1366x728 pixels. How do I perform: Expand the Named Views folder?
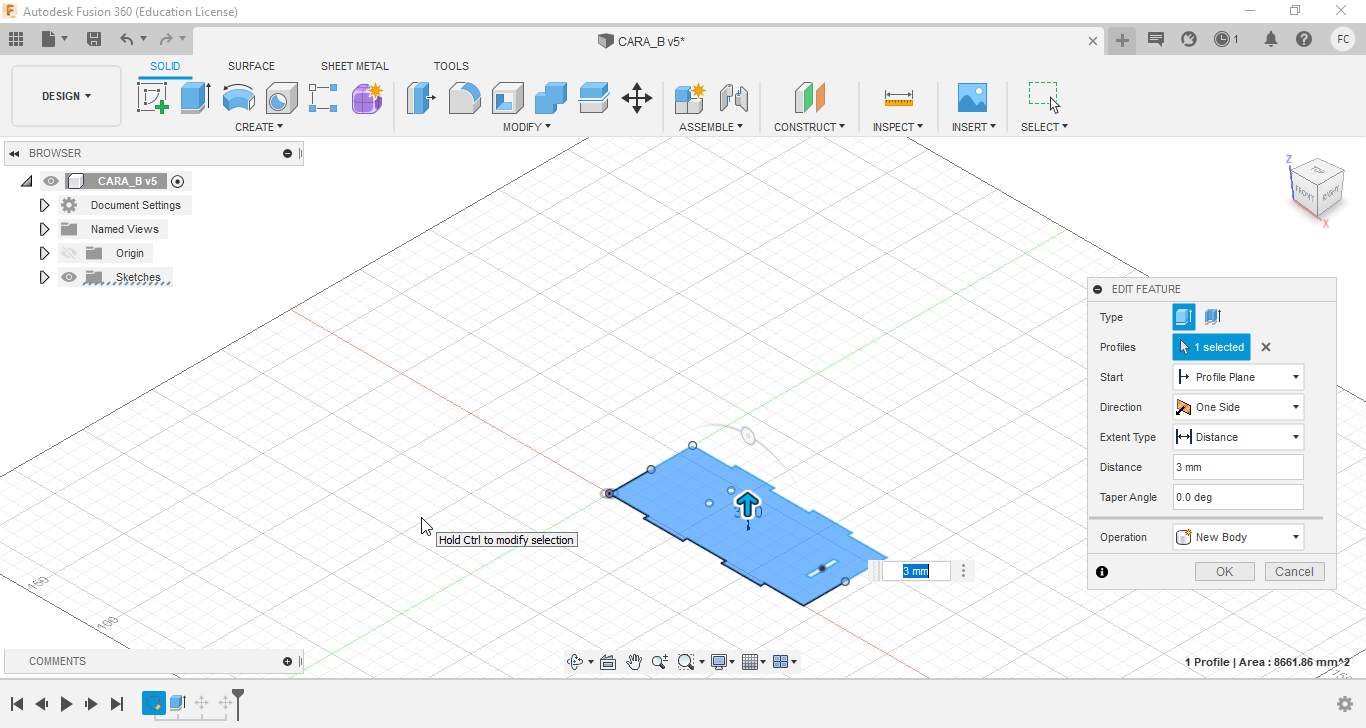[x=44, y=229]
